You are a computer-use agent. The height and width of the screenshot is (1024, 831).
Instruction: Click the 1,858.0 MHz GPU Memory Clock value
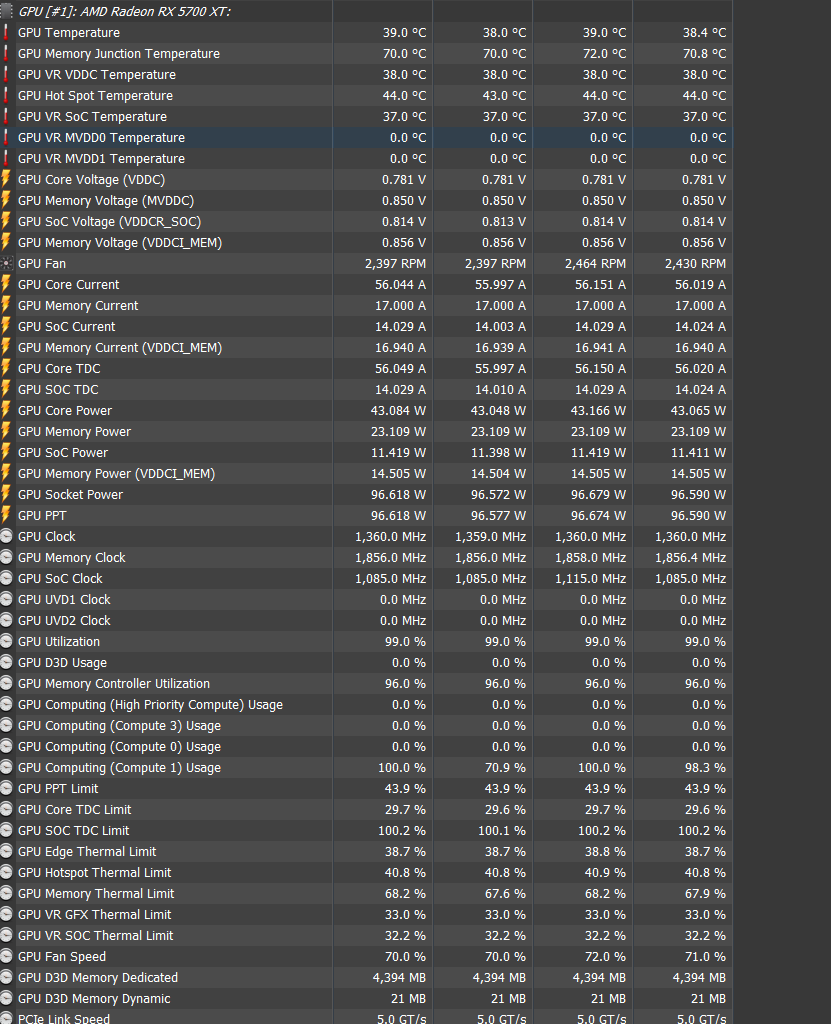591,558
